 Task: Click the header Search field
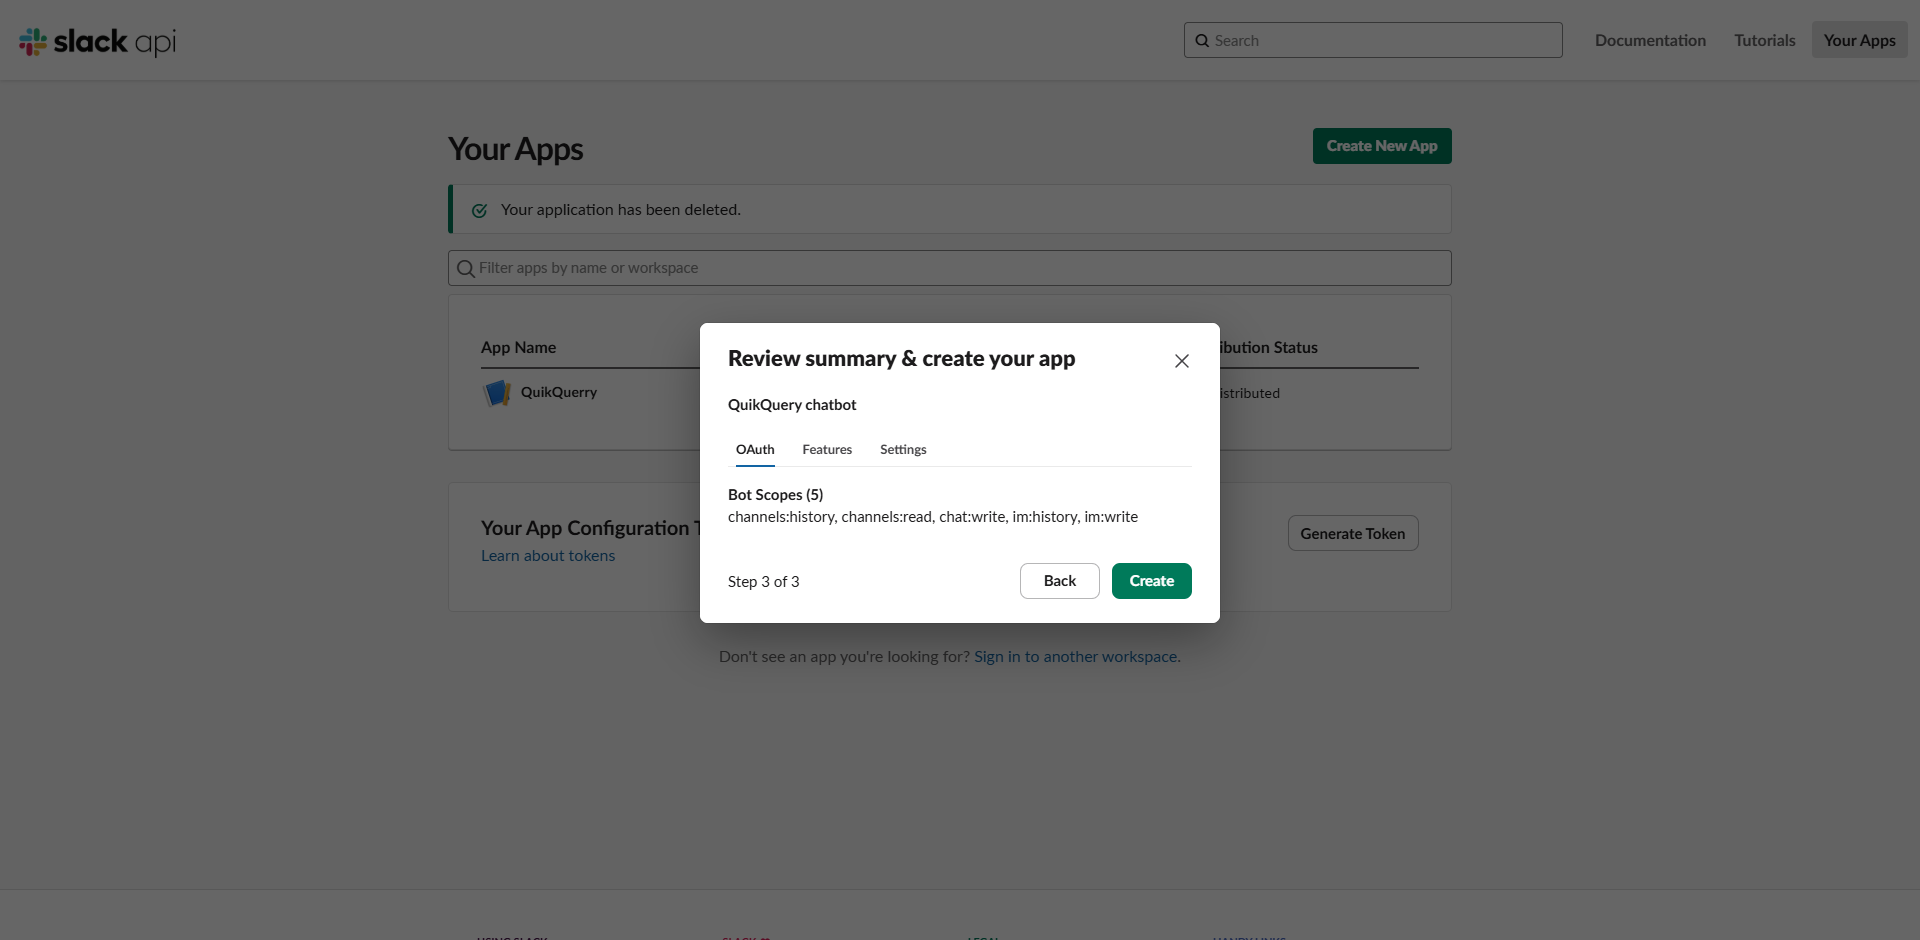(x=1373, y=41)
